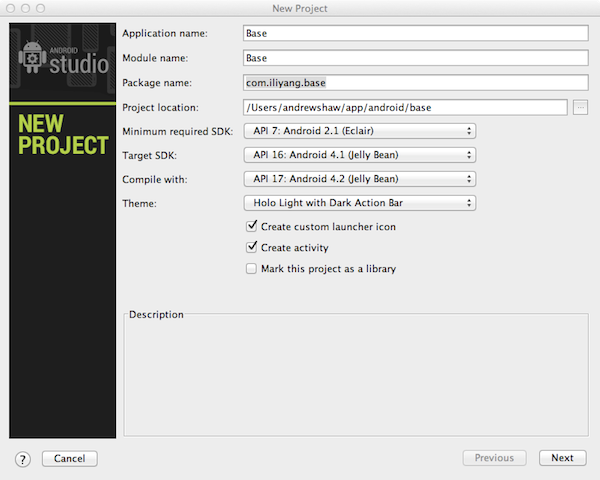This screenshot has width=600, height=480.
Task: Browse for project location with ellipsis button
Action: pyautogui.click(x=580, y=108)
